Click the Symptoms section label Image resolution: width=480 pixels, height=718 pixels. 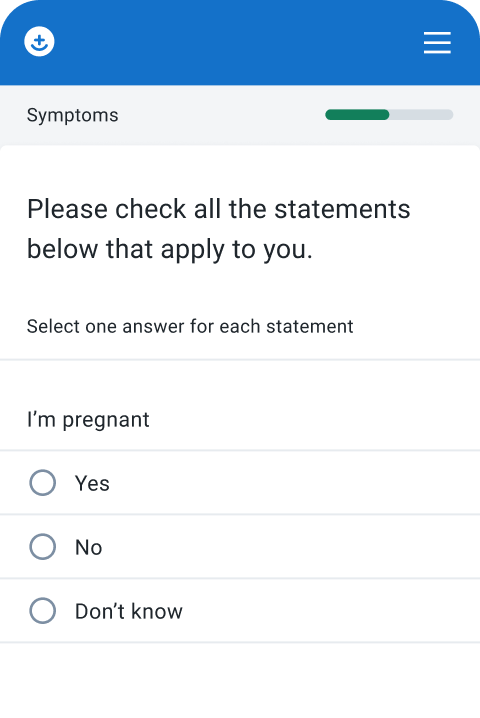(x=72, y=115)
